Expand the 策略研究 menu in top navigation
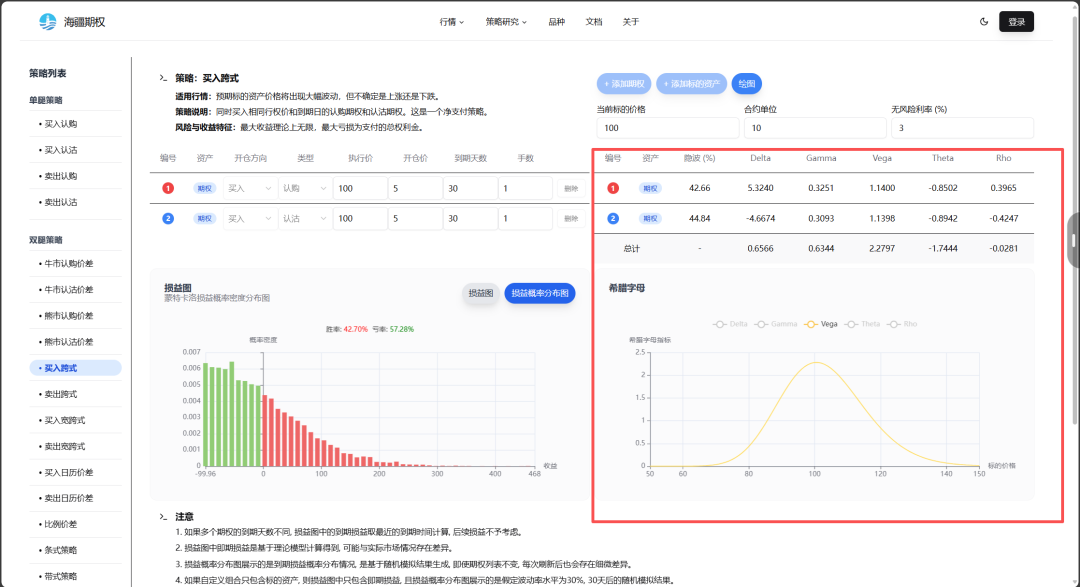Screen dimensions: 1080x587 tap(506, 21)
